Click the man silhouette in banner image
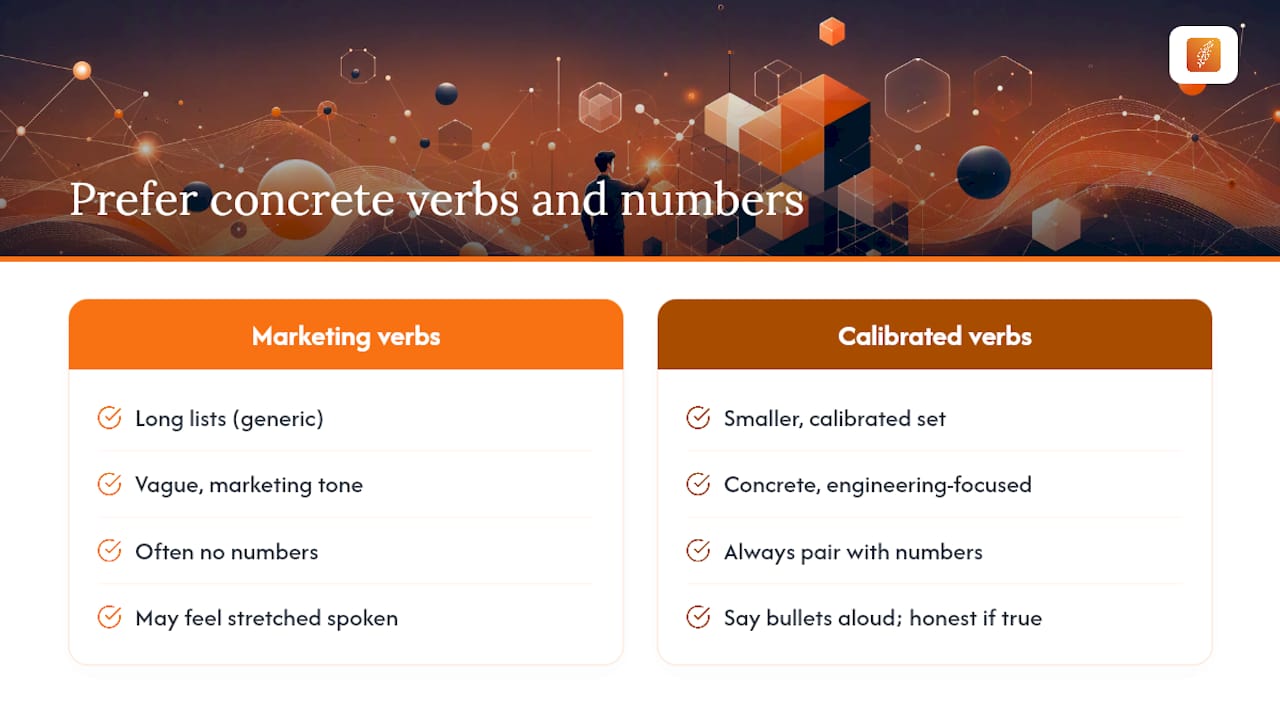Image resolution: width=1280 pixels, height=720 pixels. [x=605, y=203]
